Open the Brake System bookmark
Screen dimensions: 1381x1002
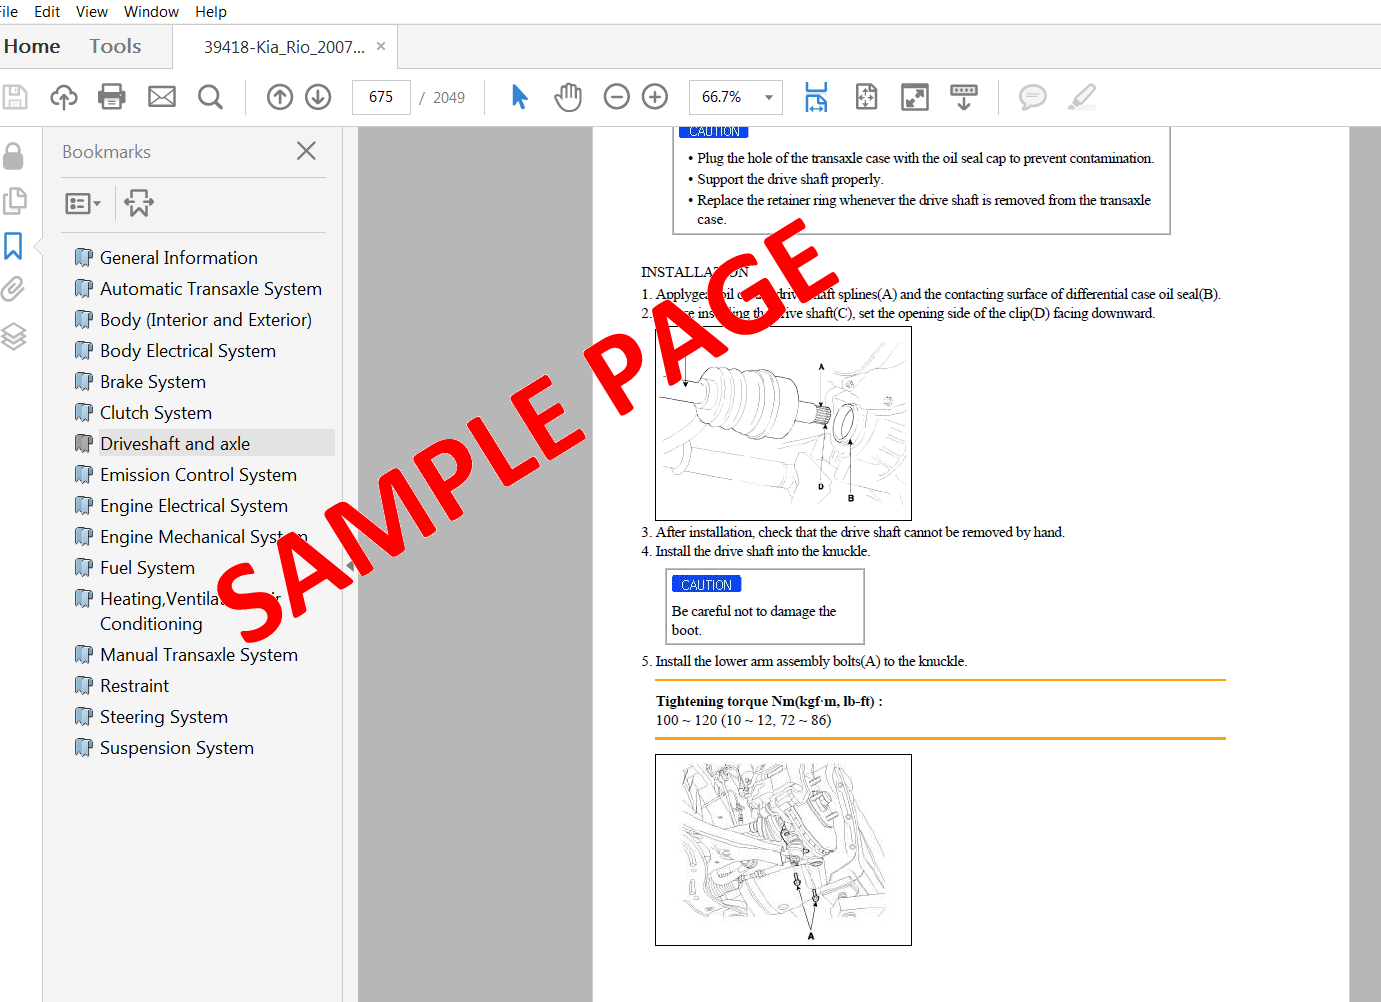pos(153,382)
